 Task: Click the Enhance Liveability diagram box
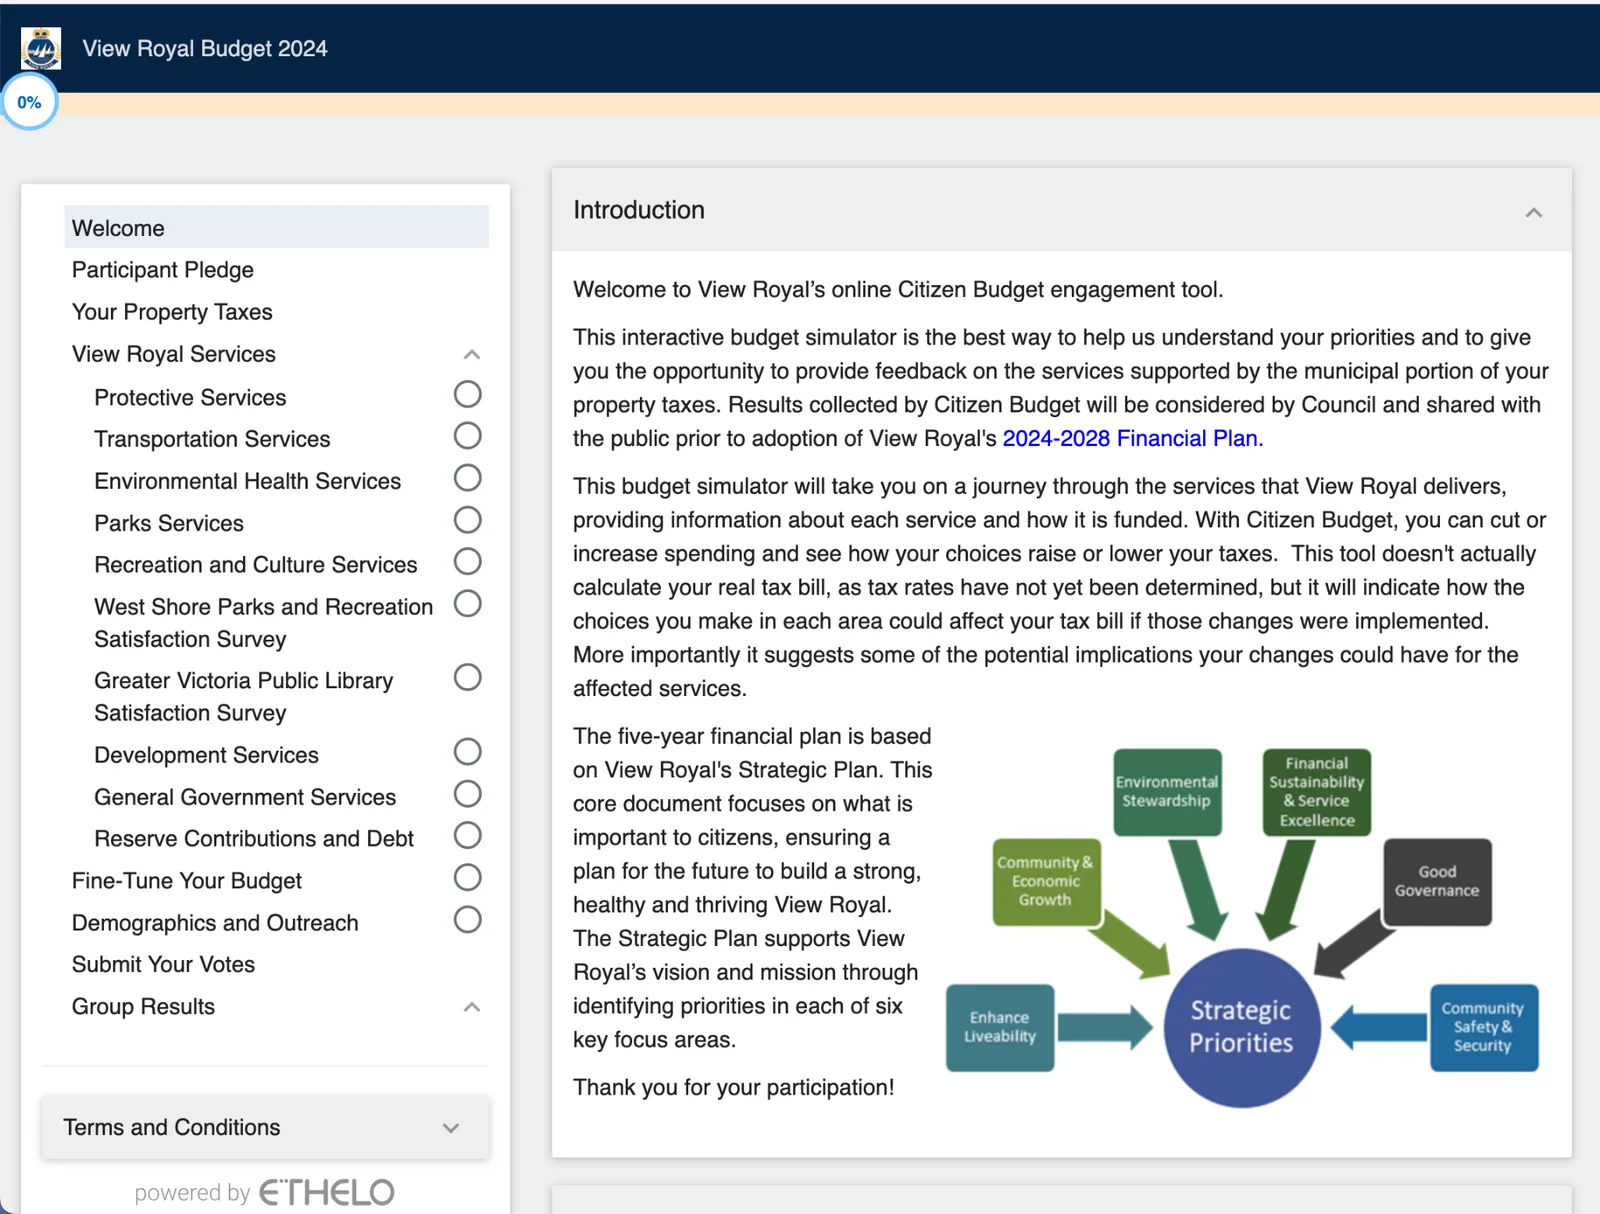pyautogui.click(x=1000, y=1027)
